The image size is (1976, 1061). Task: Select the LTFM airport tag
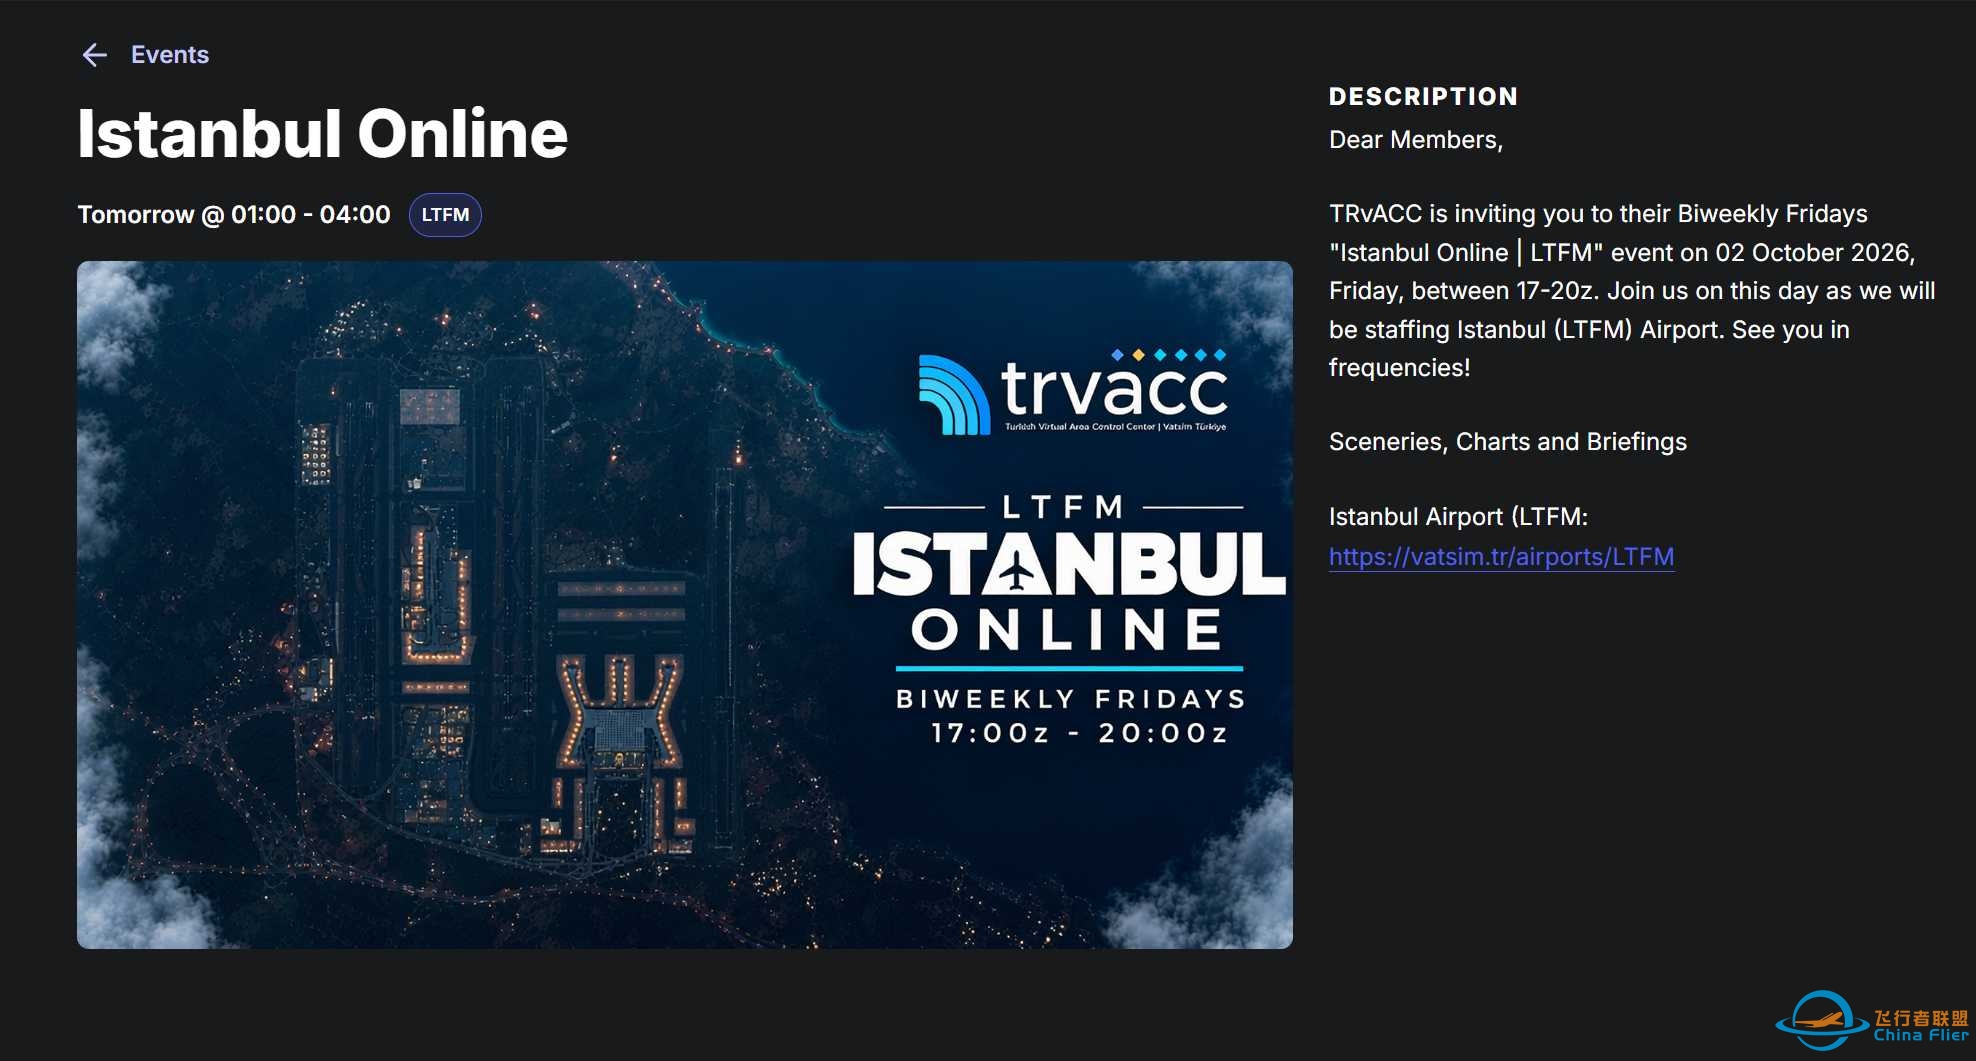445,215
